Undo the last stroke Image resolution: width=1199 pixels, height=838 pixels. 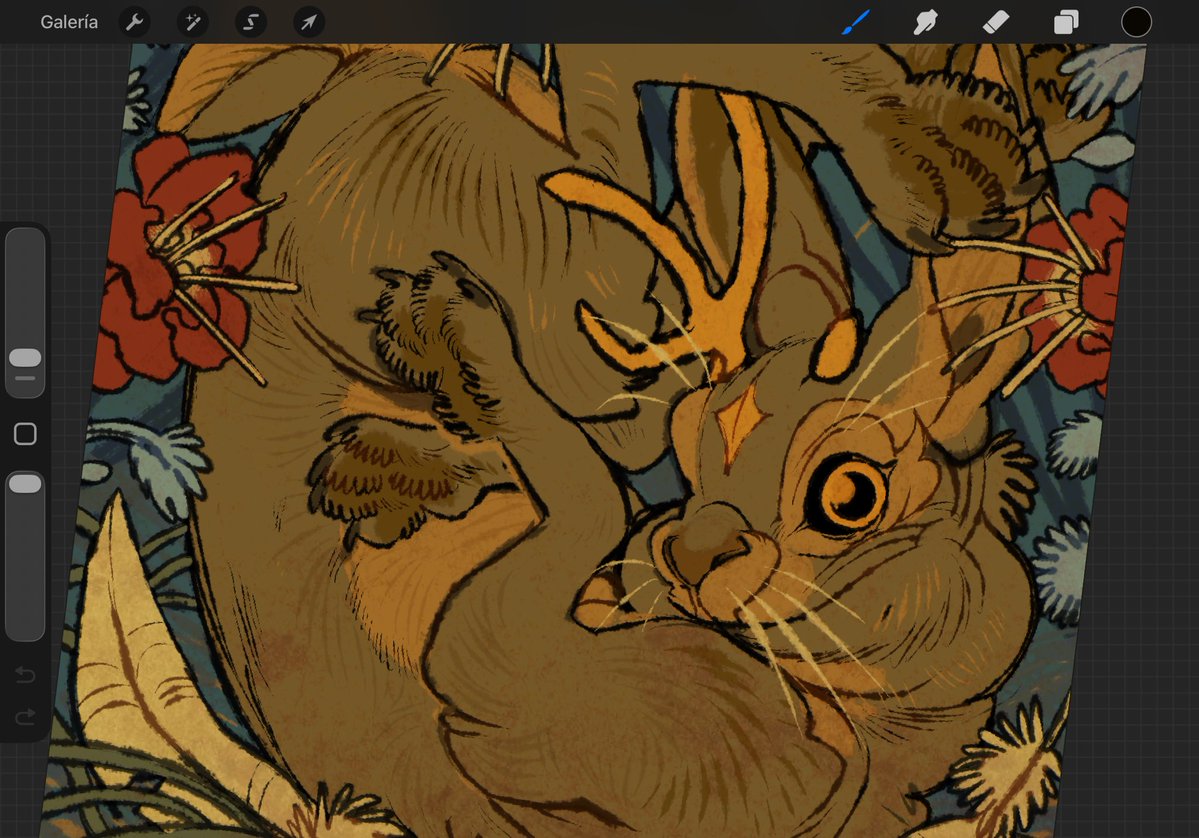pos(25,674)
